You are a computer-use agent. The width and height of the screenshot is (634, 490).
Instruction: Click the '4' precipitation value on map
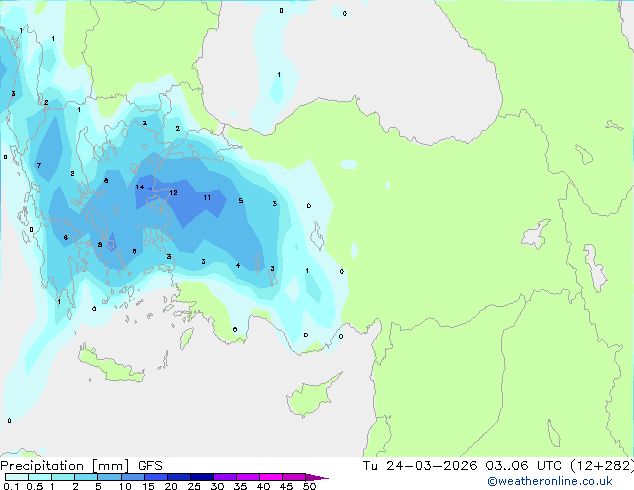point(238,265)
